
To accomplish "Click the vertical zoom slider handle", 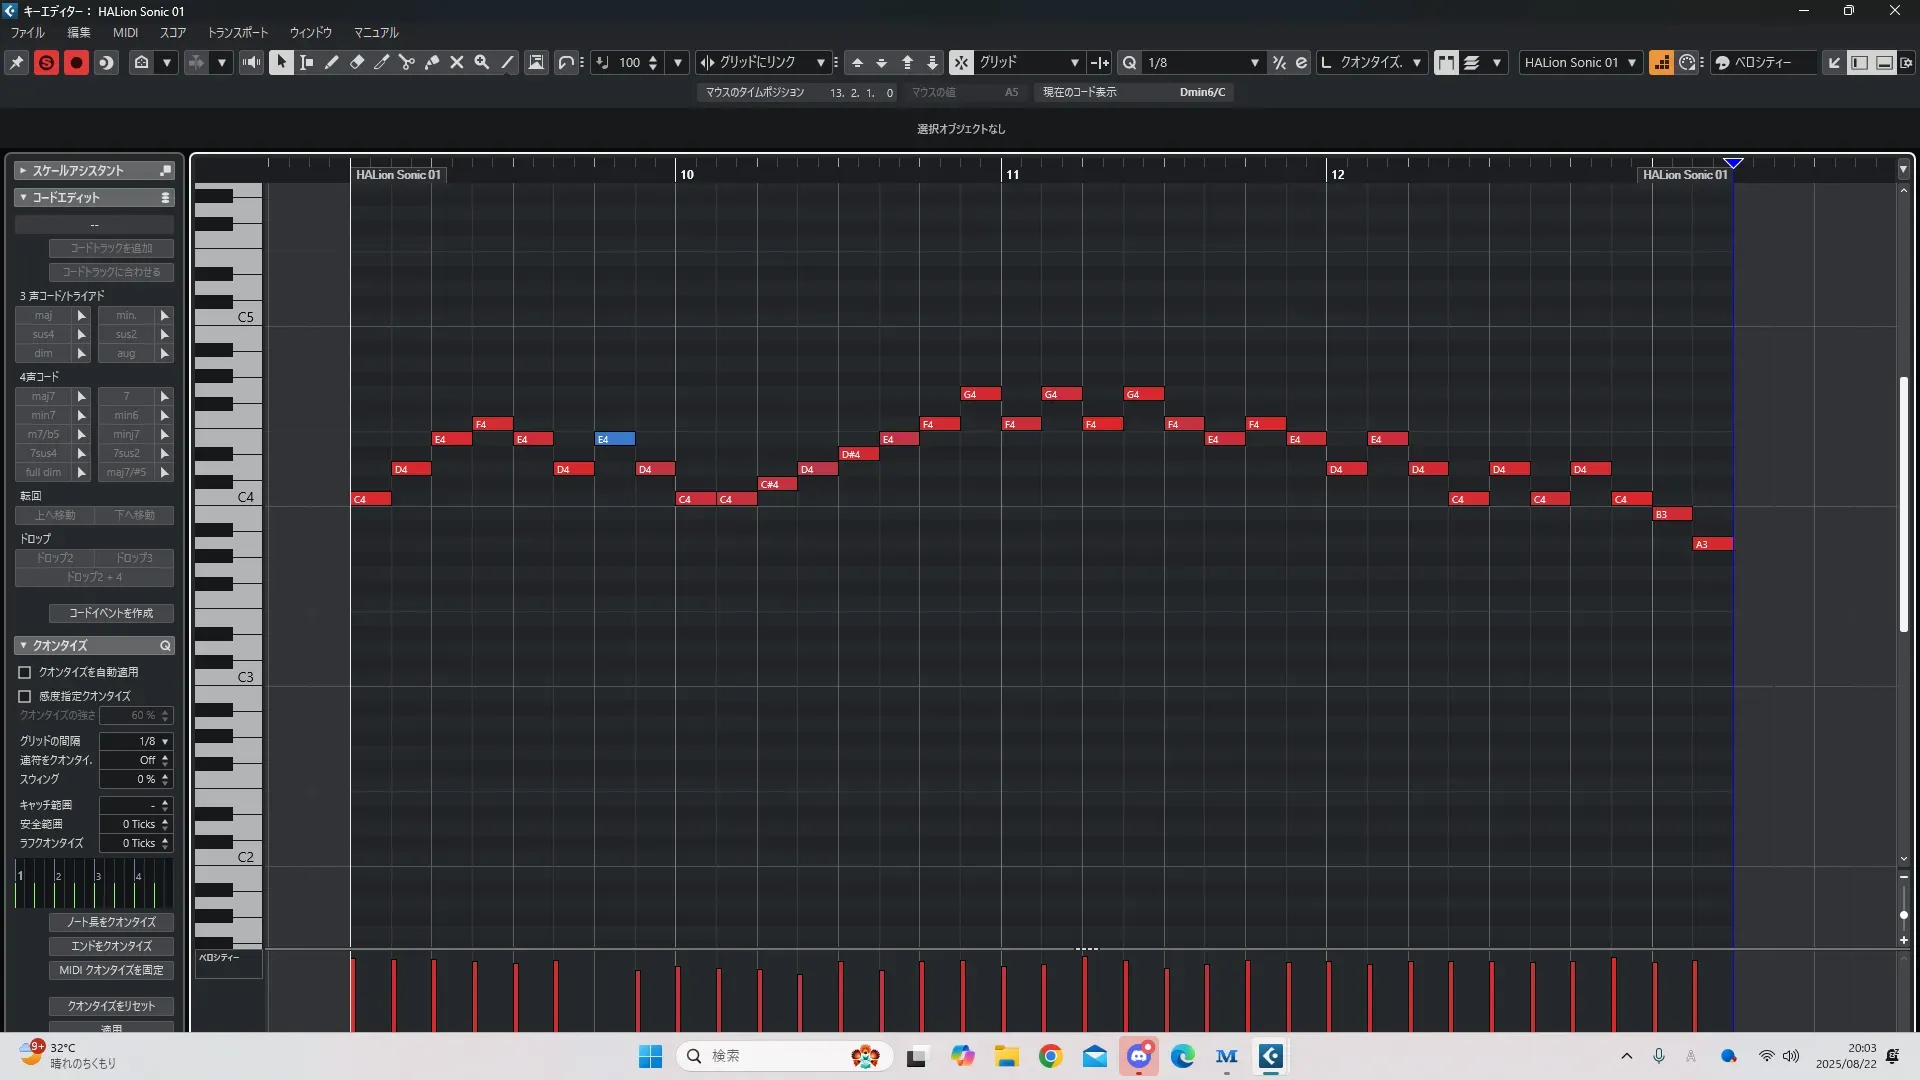I will [1903, 915].
